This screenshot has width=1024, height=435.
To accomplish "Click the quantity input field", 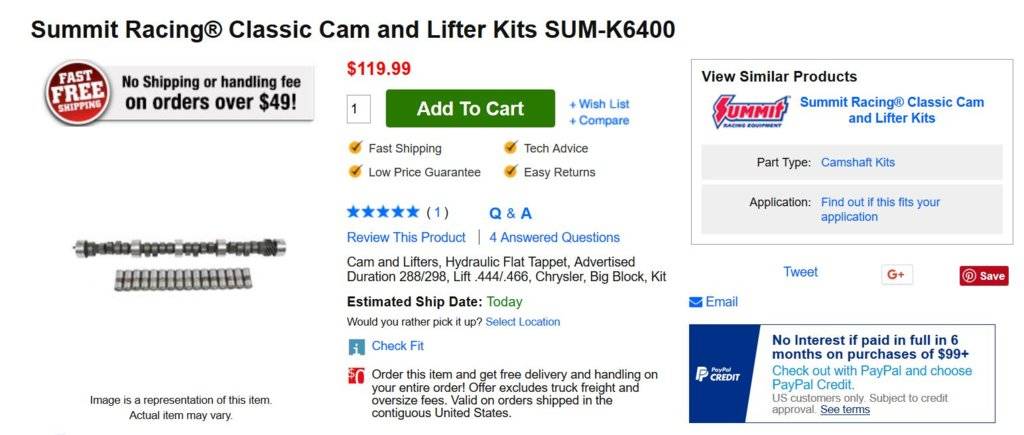I will [x=358, y=109].
